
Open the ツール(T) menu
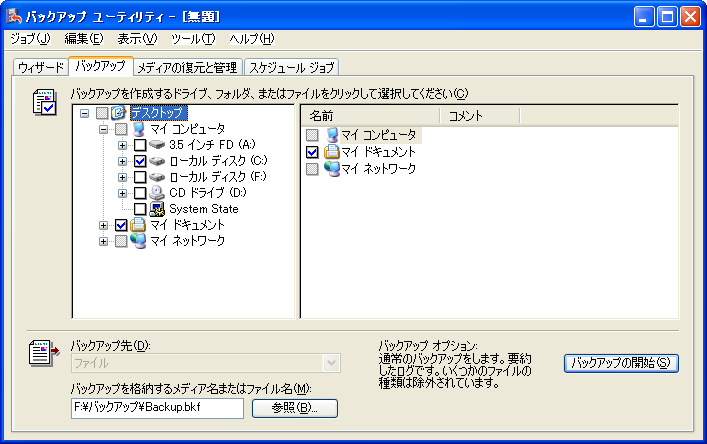(x=193, y=39)
